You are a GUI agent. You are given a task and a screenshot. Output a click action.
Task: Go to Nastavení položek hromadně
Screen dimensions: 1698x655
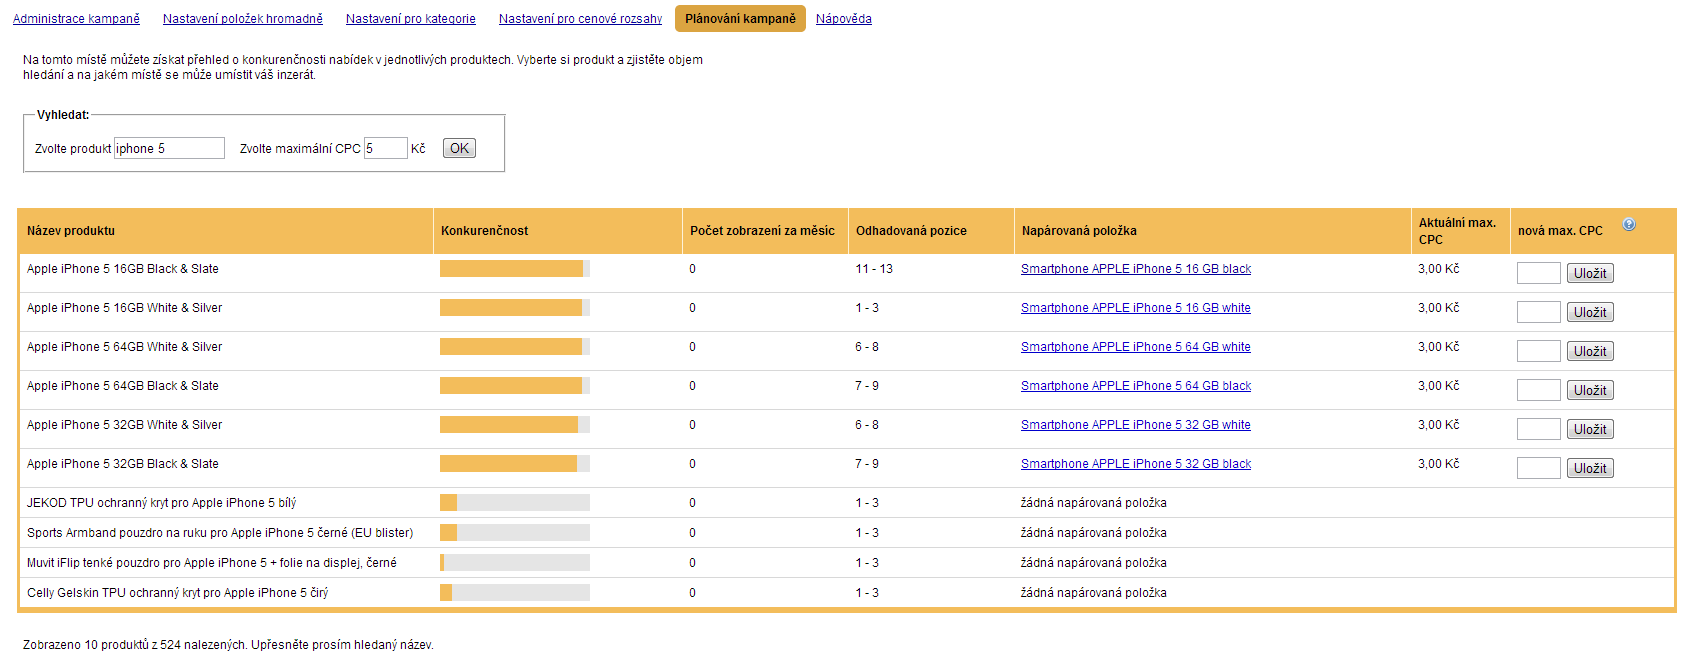click(x=243, y=19)
